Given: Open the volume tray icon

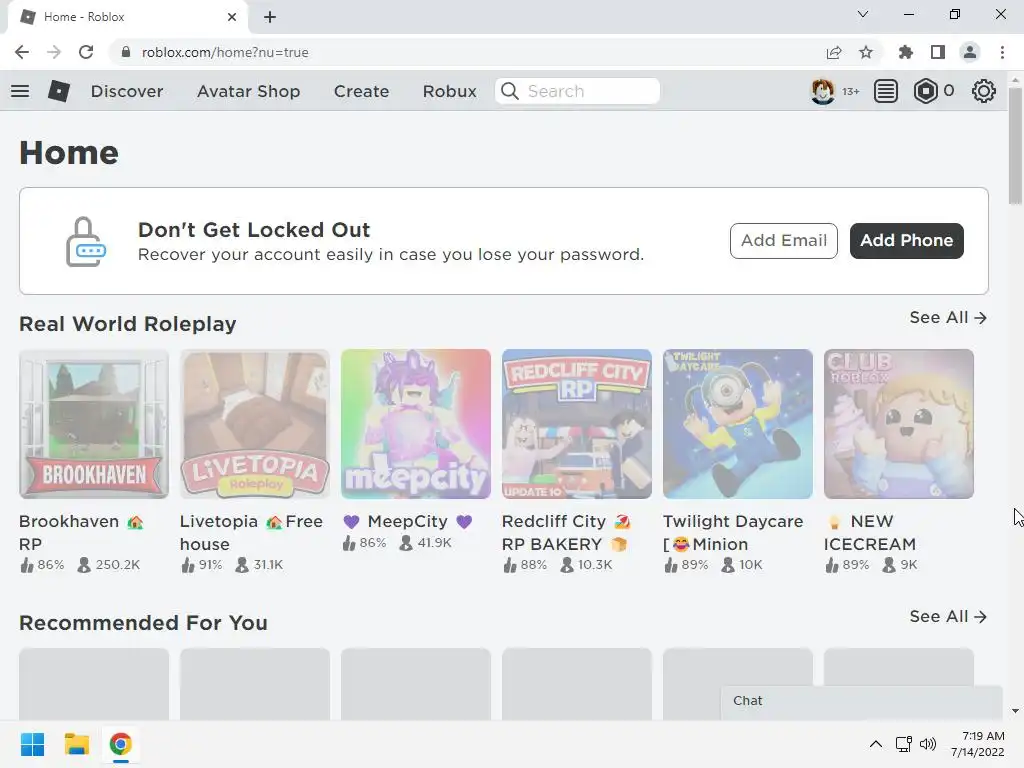Looking at the screenshot, I should pyautogui.click(x=928, y=744).
